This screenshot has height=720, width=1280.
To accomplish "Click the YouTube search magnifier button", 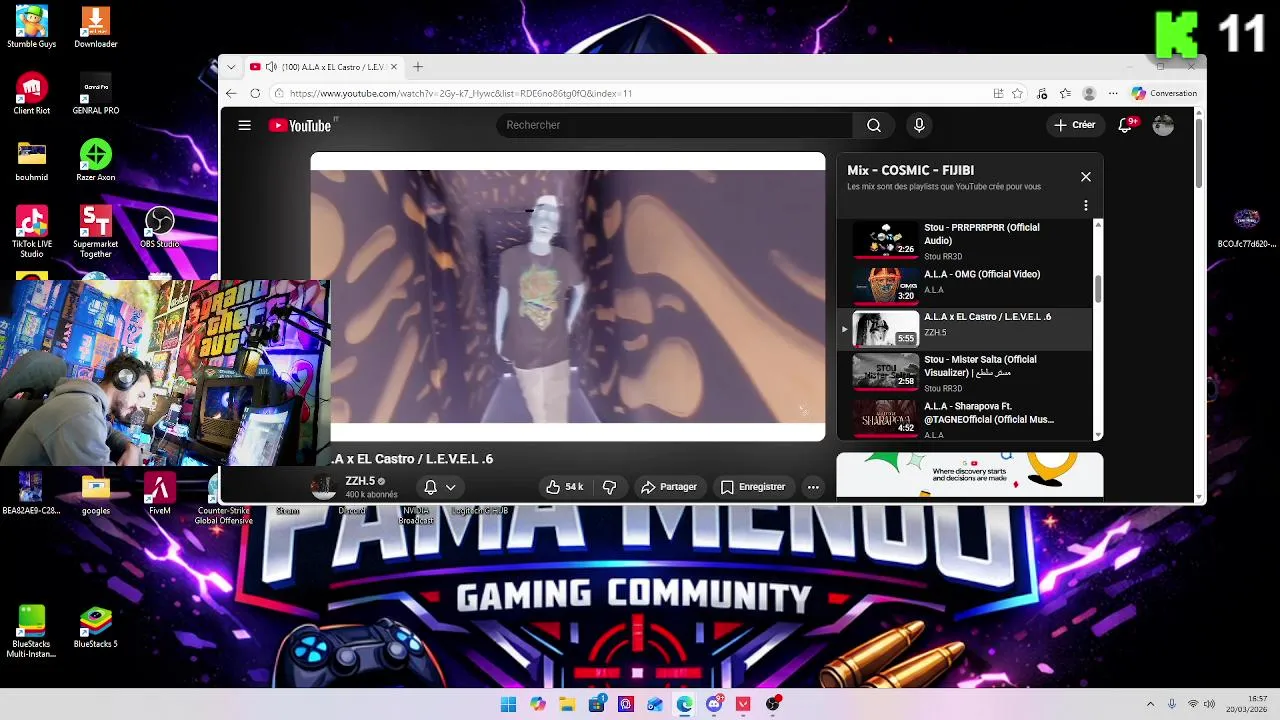I will 874,125.
